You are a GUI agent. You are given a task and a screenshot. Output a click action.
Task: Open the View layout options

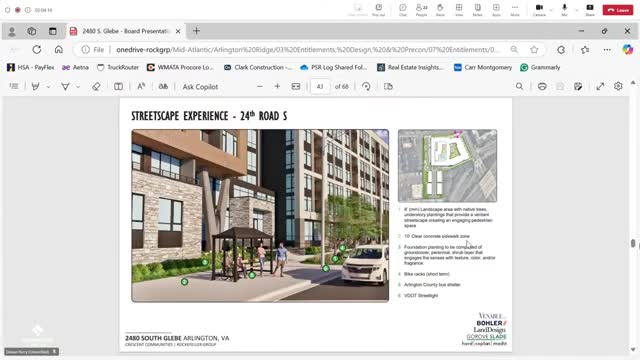coord(459,10)
